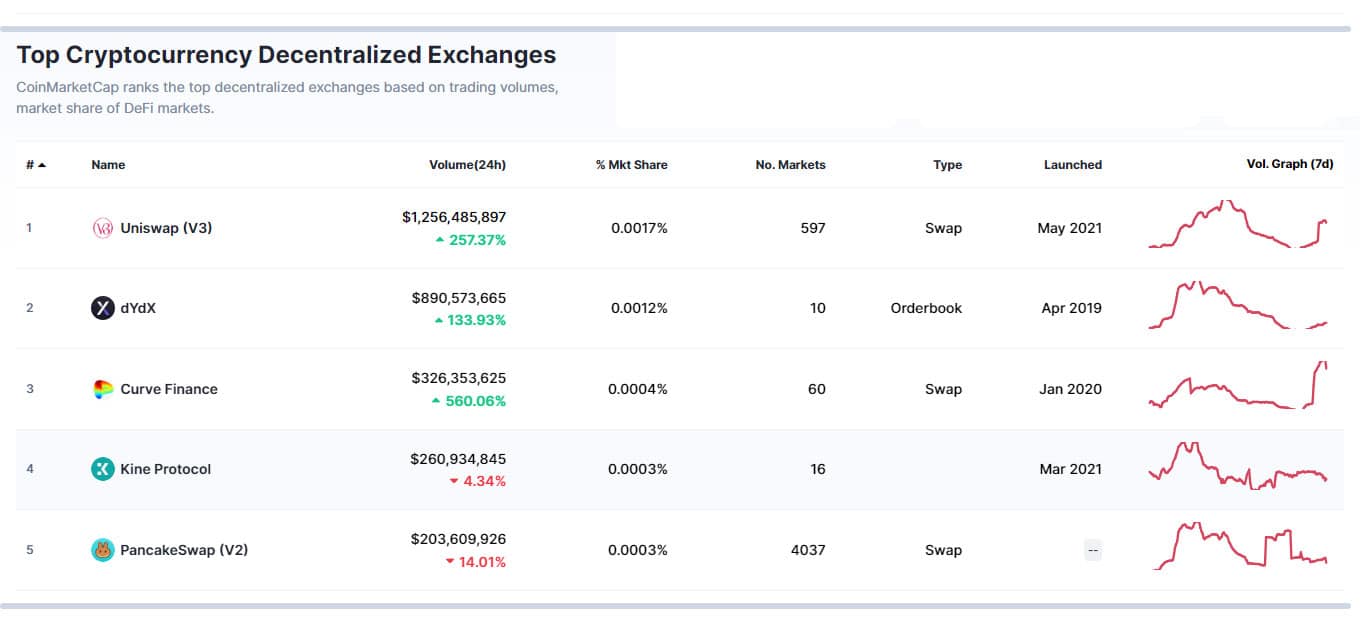Image resolution: width=1366 pixels, height=624 pixels.
Task: Click the Jan 2020 launch date
Action: tap(1071, 389)
